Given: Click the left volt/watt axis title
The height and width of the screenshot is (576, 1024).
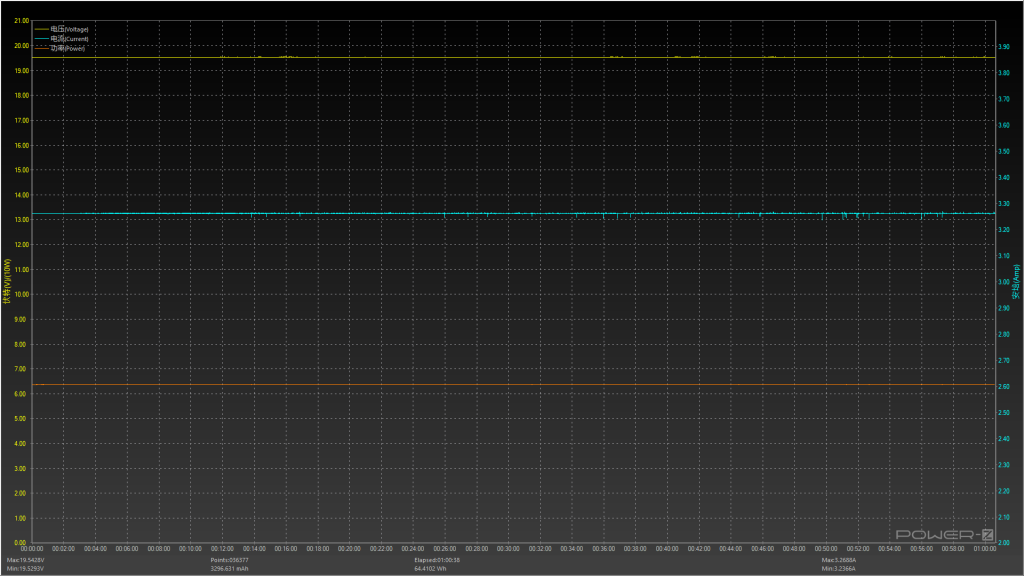Looking at the screenshot, I should pyautogui.click(x=7, y=281).
